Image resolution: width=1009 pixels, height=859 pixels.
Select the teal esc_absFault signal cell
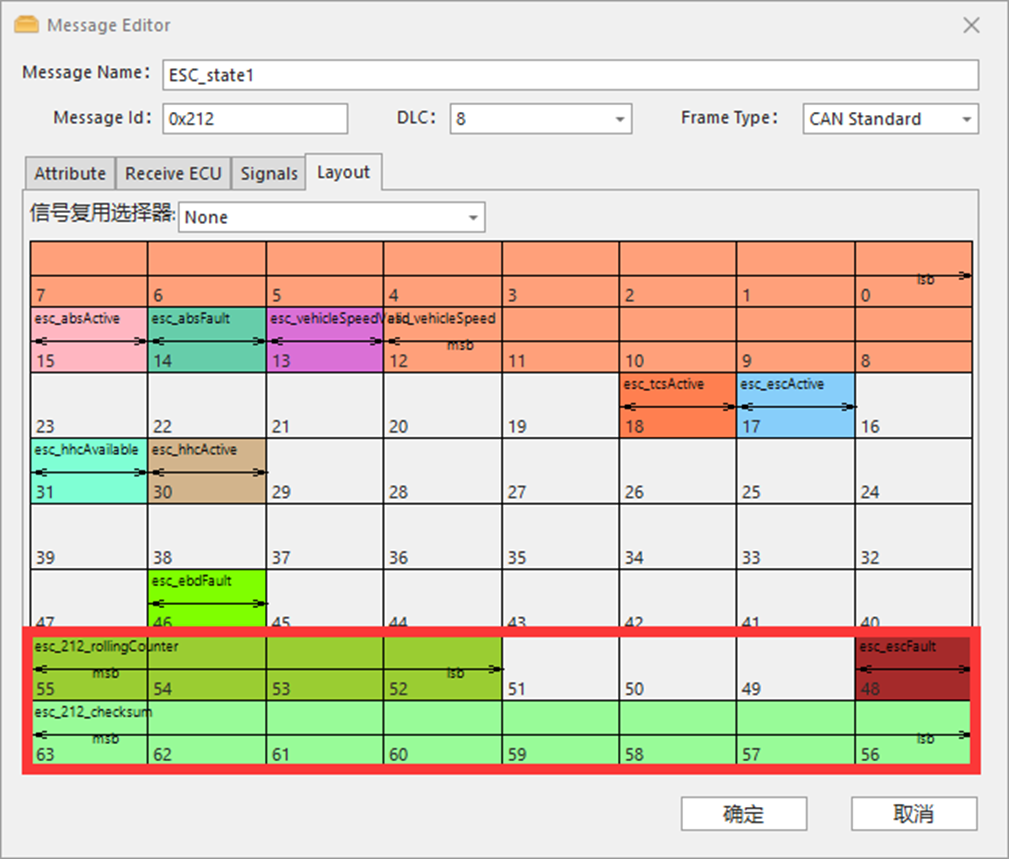207,339
